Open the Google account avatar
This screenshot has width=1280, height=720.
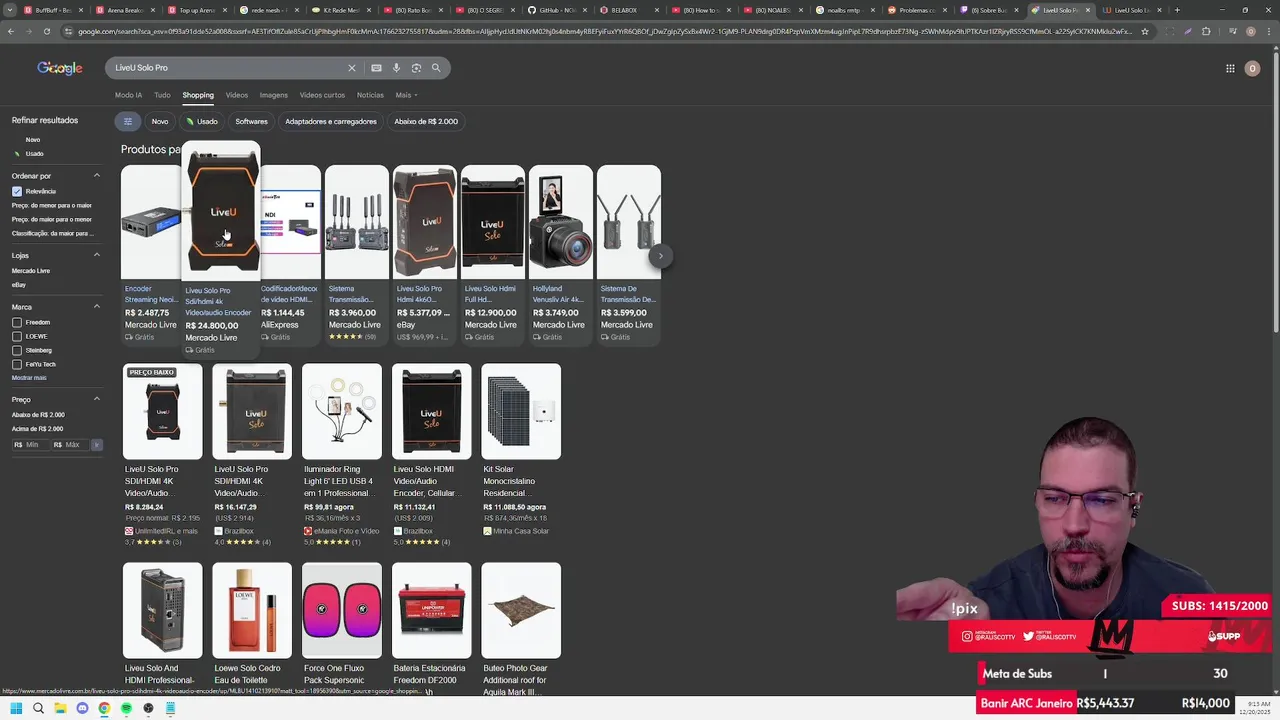click(x=1252, y=68)
